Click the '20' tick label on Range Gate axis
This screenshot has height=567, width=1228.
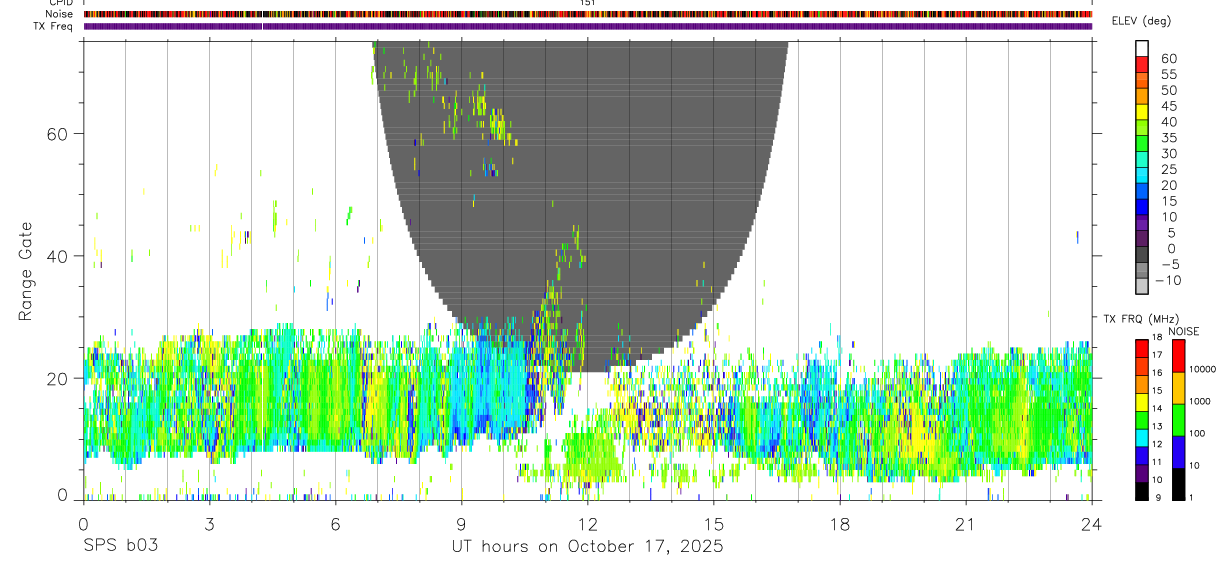click(57, 378)
